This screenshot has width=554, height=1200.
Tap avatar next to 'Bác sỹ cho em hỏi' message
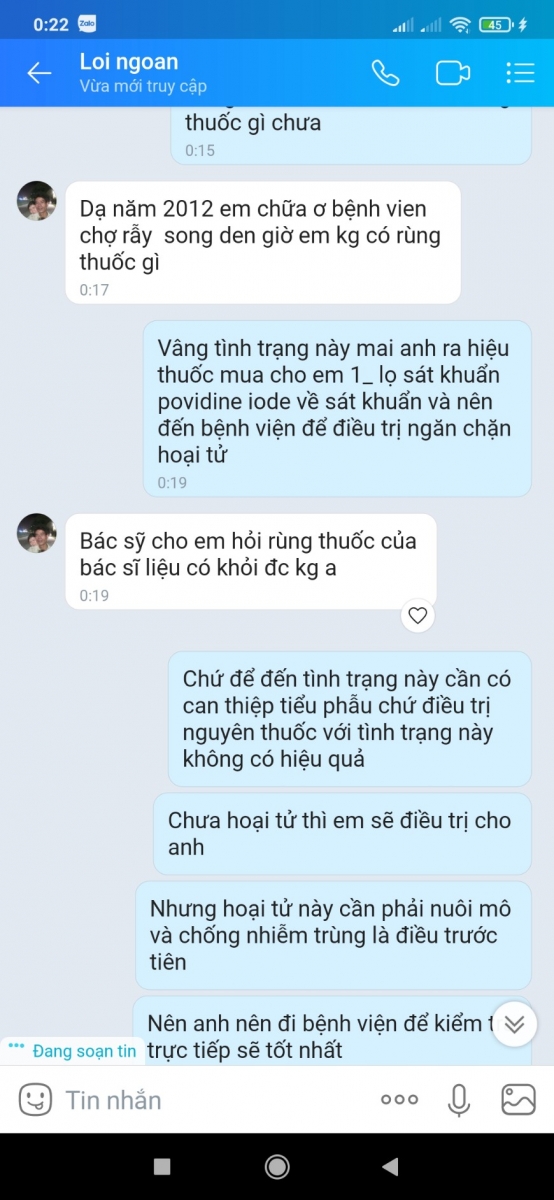pos(37,533)
